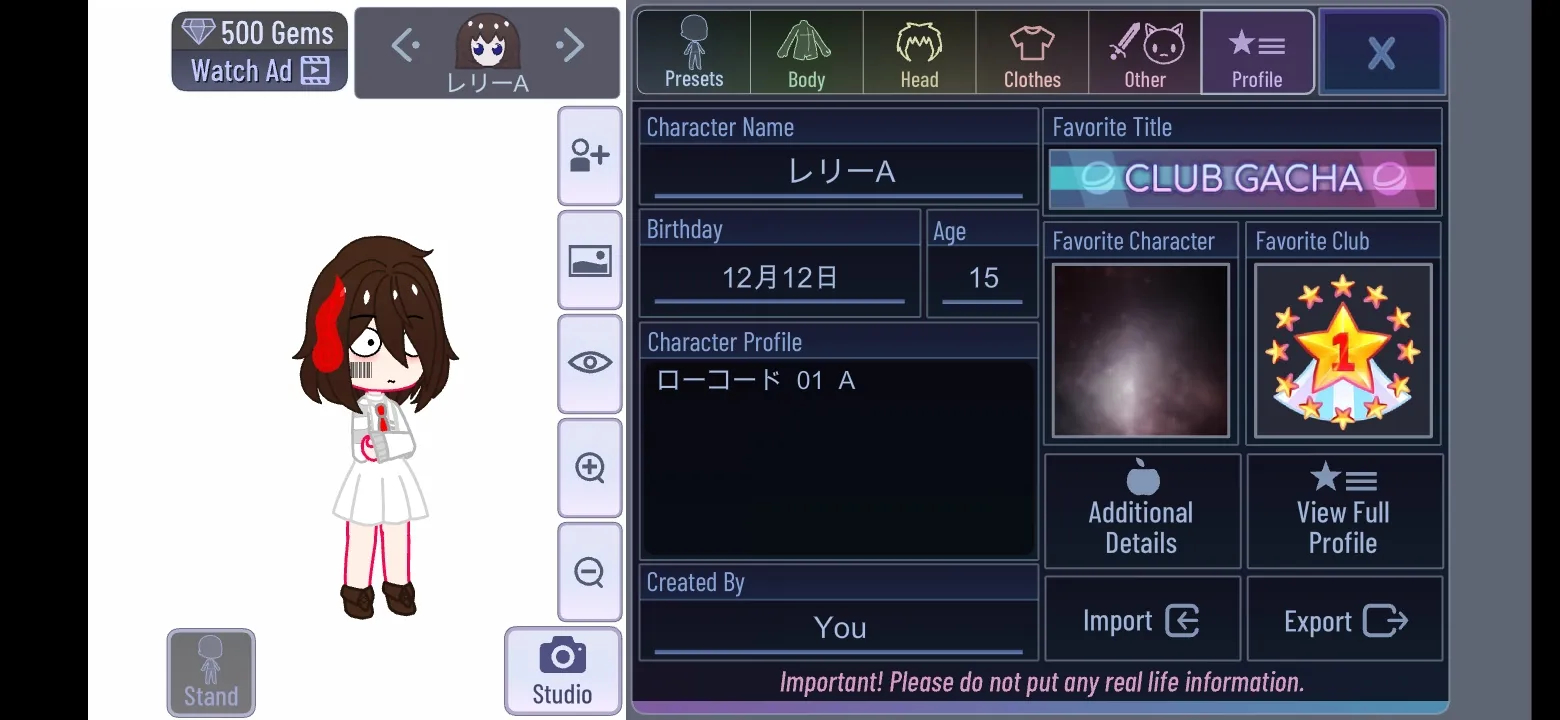The height and width of the screenshot is (720, 1560).
Task: Click the Export button
Action: point(1345,620)
